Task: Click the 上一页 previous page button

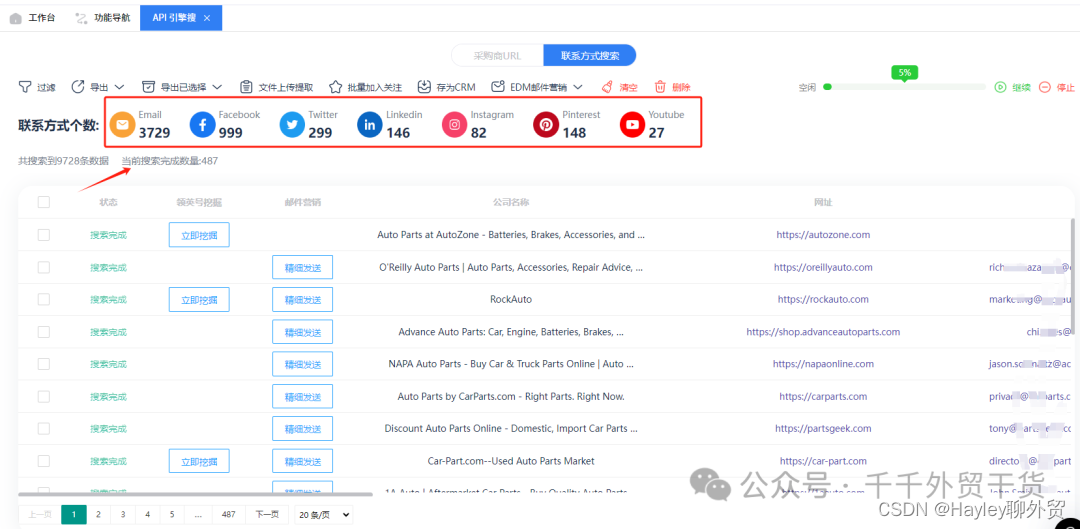Action: click(39, 515)
